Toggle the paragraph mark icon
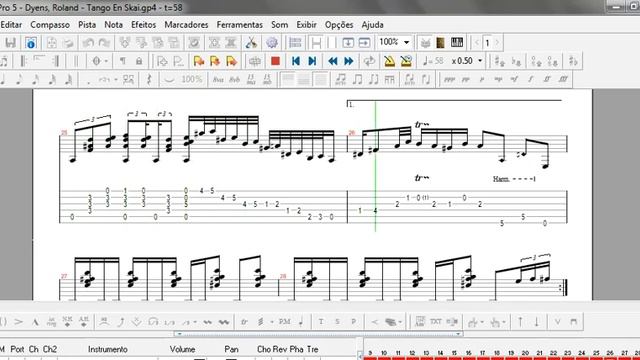This screenshot has width=640, height=360. (122, 61)
